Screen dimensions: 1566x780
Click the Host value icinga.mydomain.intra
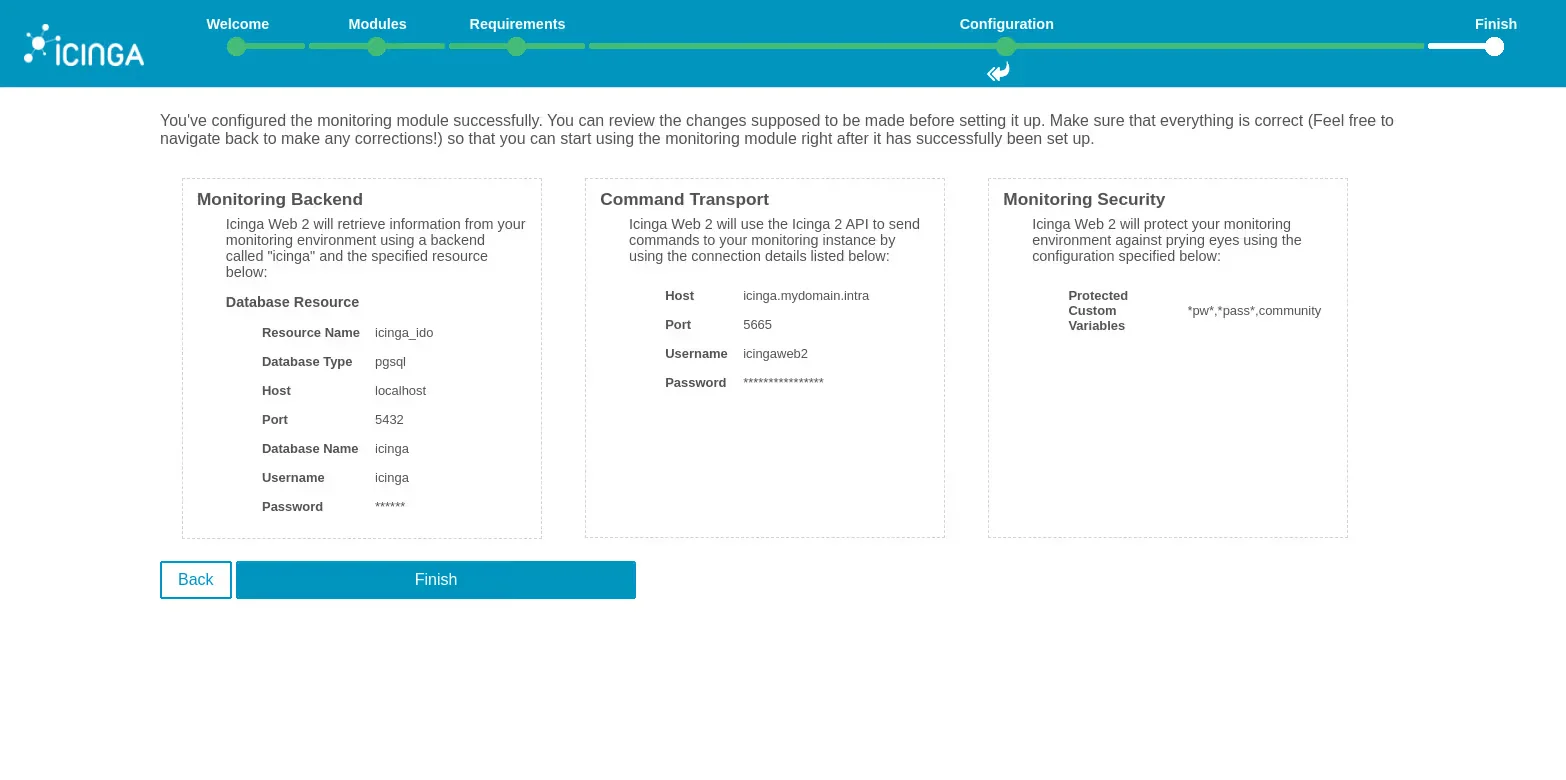coord(806,295)
